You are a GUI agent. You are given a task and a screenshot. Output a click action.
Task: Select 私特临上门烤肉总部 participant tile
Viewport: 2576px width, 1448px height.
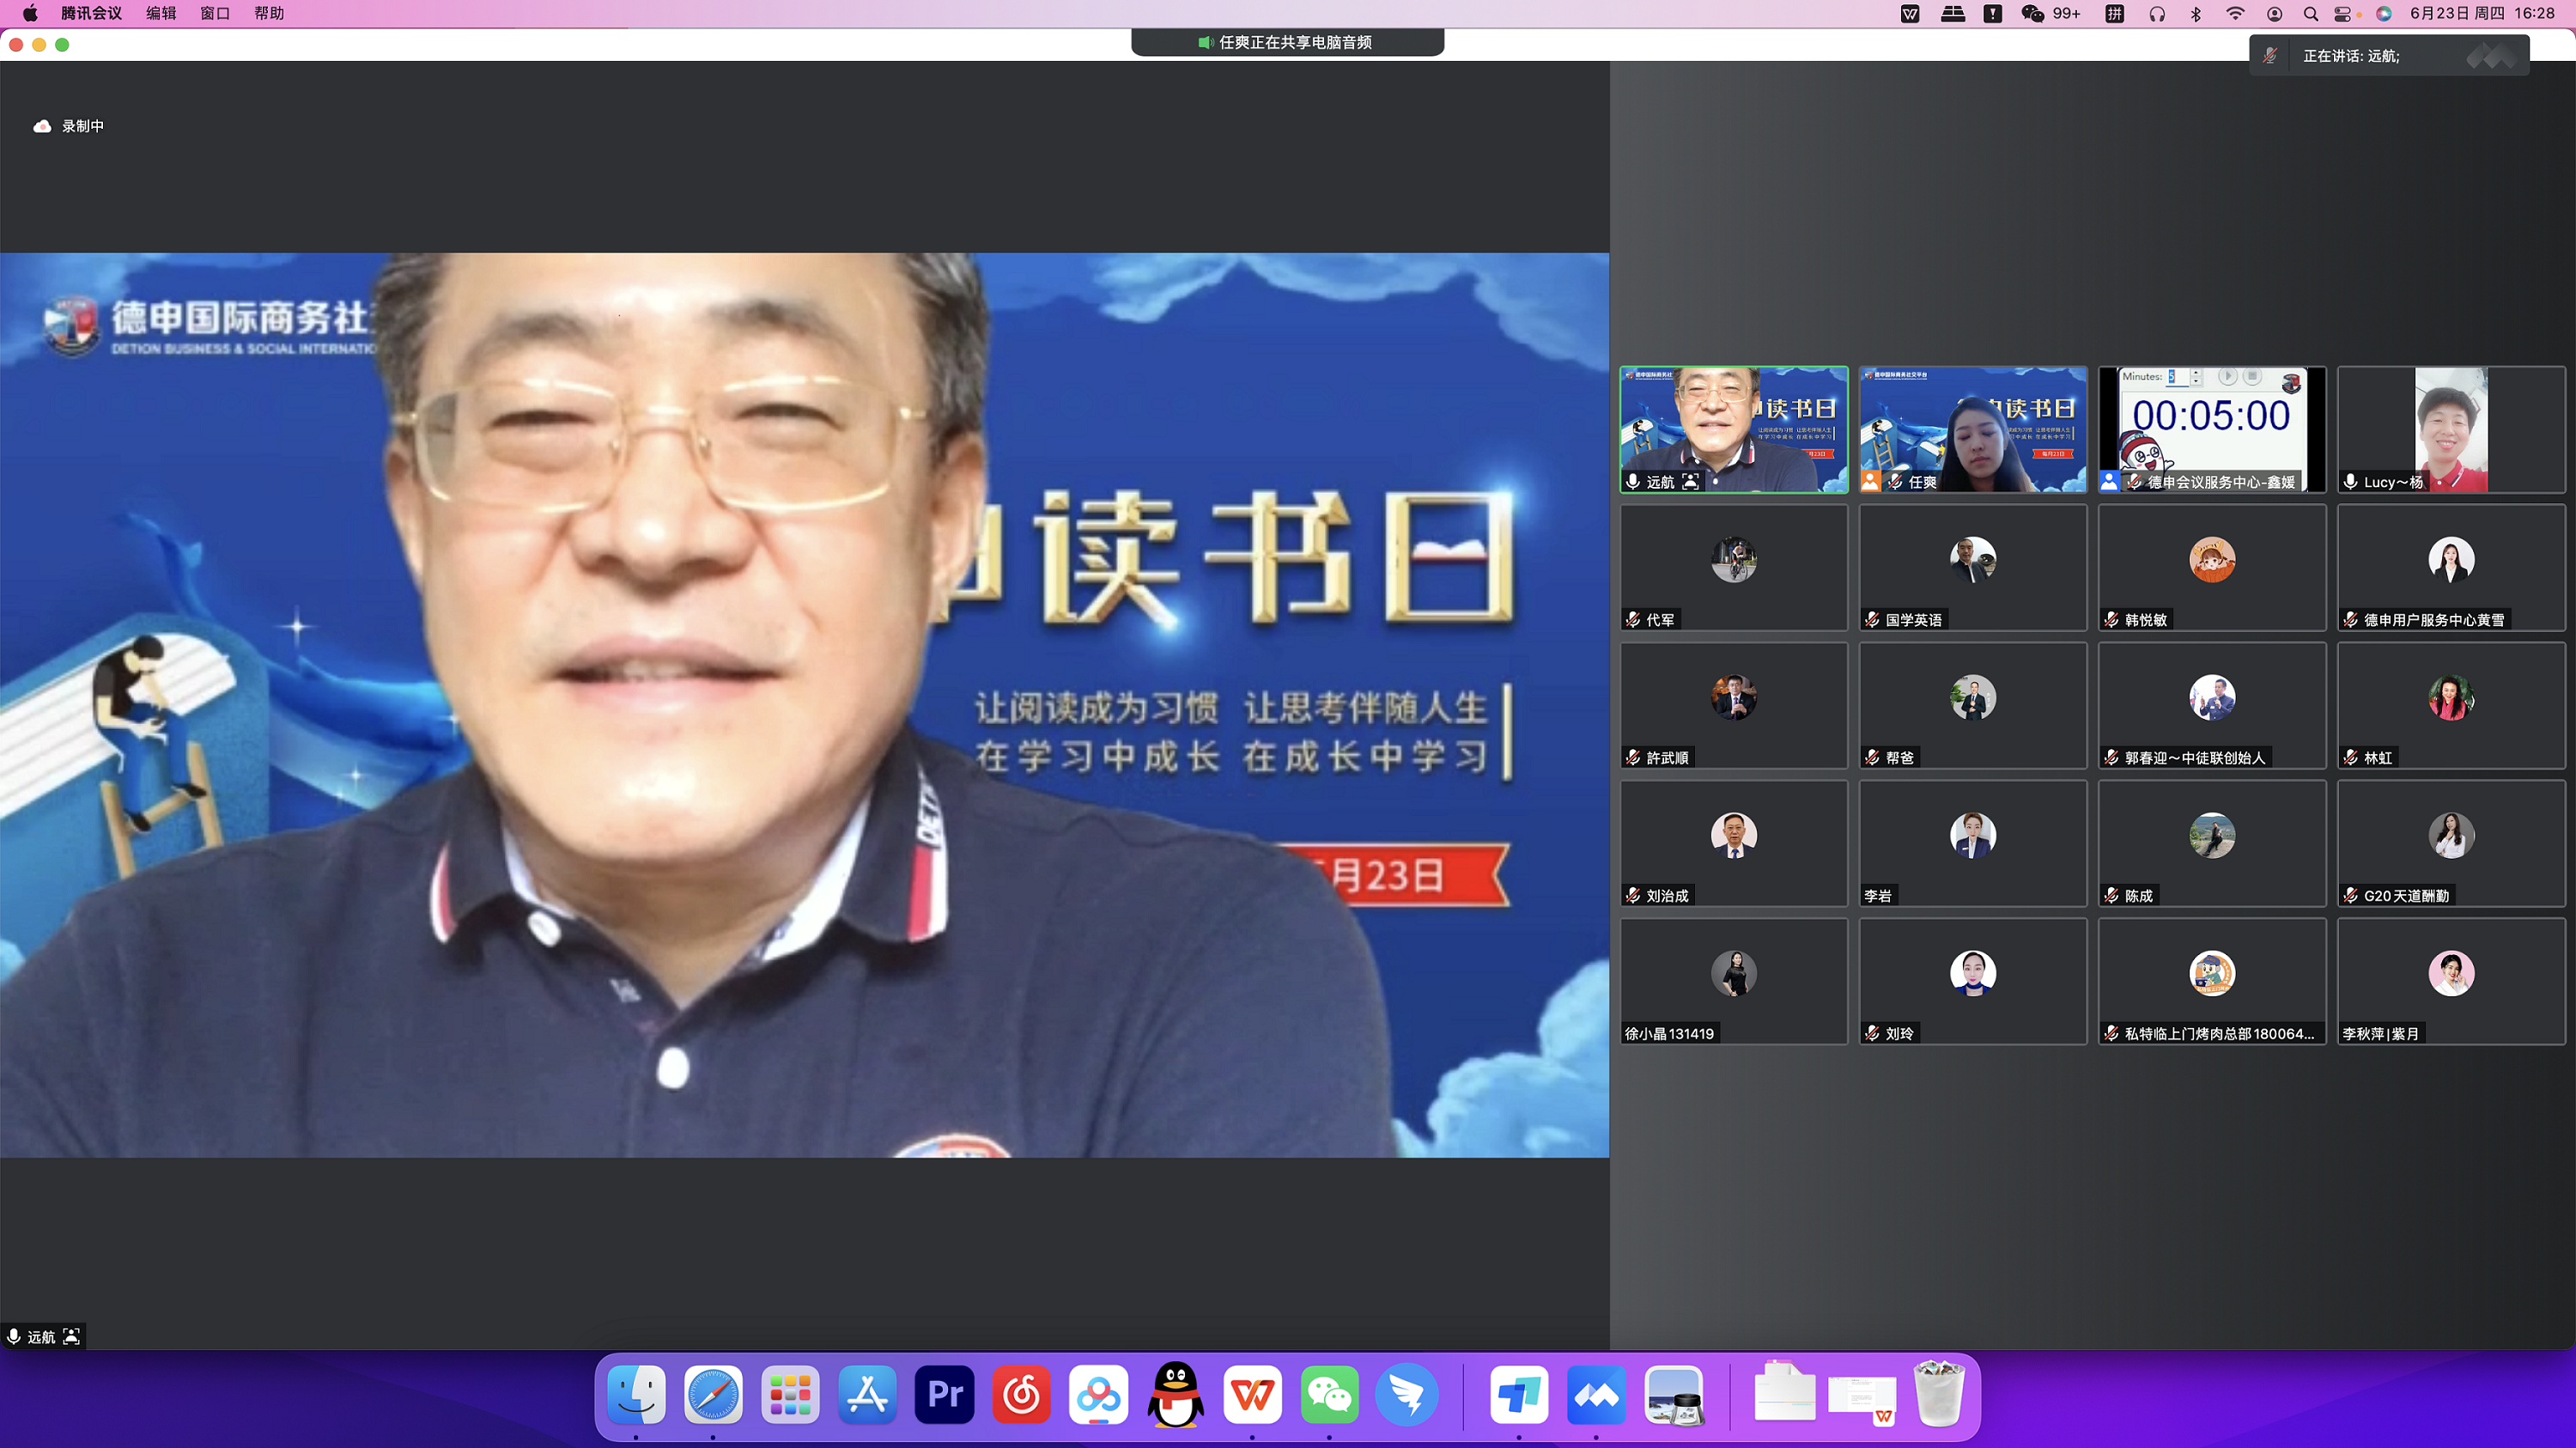pyautogui.click(x=2212, y=981)
